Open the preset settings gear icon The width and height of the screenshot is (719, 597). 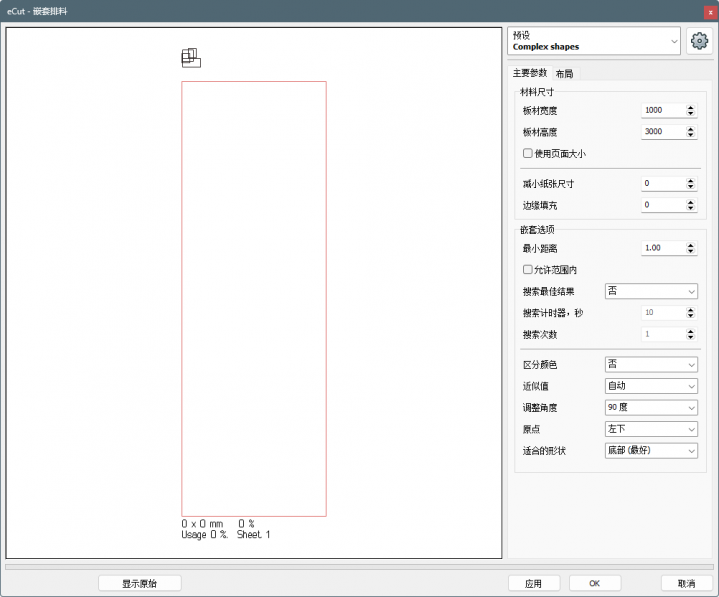(699, 41)
